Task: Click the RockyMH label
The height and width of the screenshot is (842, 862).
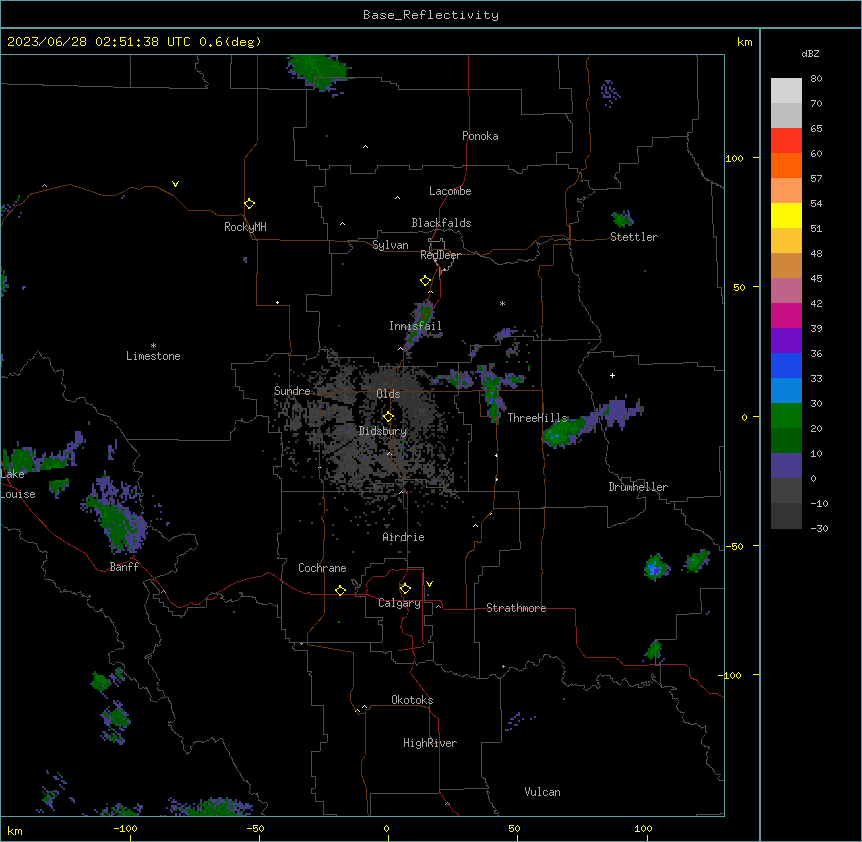Action: (245, 227)
